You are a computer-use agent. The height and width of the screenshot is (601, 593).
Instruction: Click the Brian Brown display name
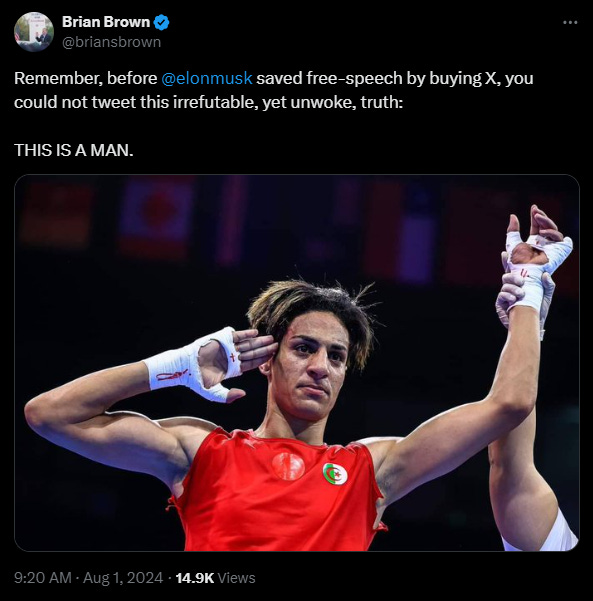[106, 22]
